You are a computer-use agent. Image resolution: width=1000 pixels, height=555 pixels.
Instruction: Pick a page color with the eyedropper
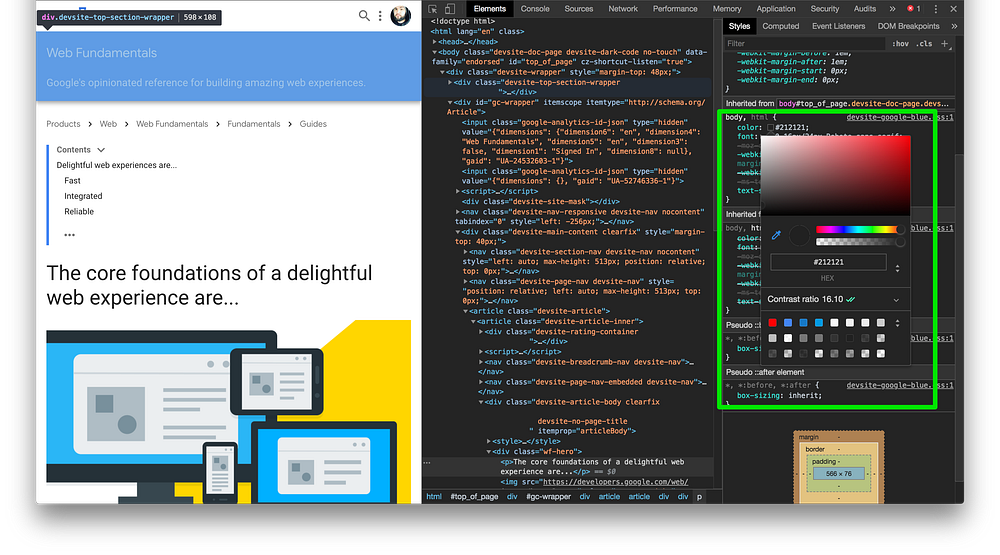(x=776, y=235)
